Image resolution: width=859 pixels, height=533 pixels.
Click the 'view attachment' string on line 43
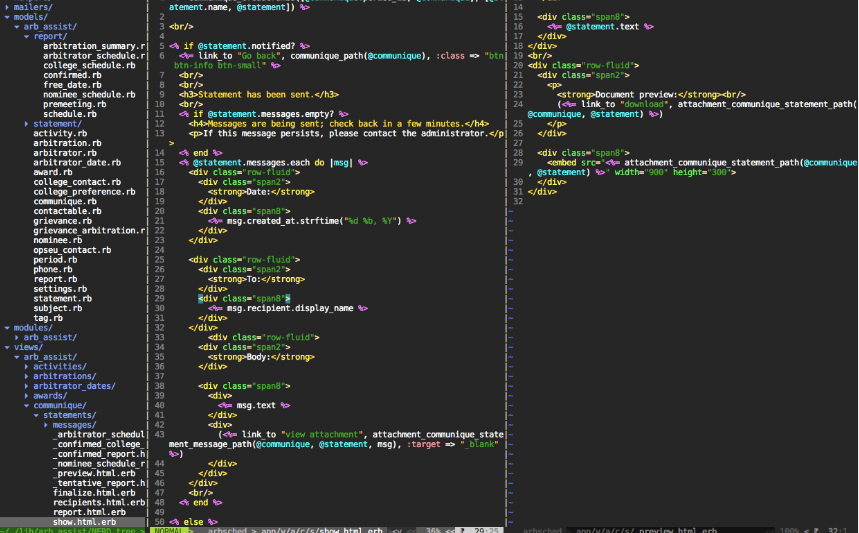(322, 435)
